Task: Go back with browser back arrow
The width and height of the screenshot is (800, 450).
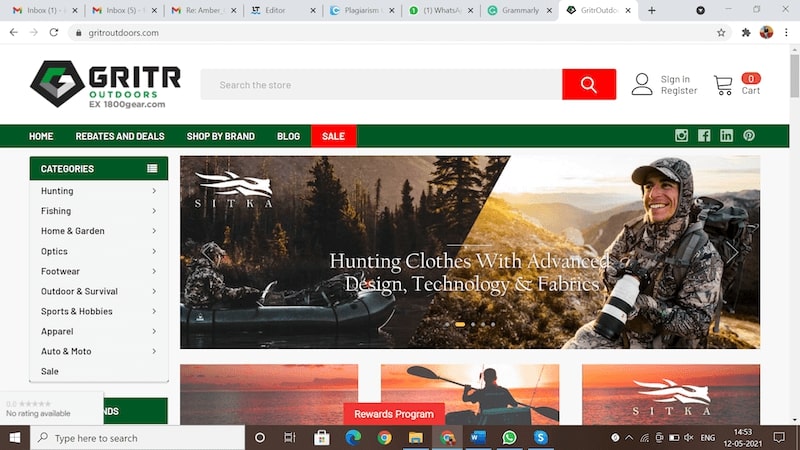Action: (x=14, y=32)
